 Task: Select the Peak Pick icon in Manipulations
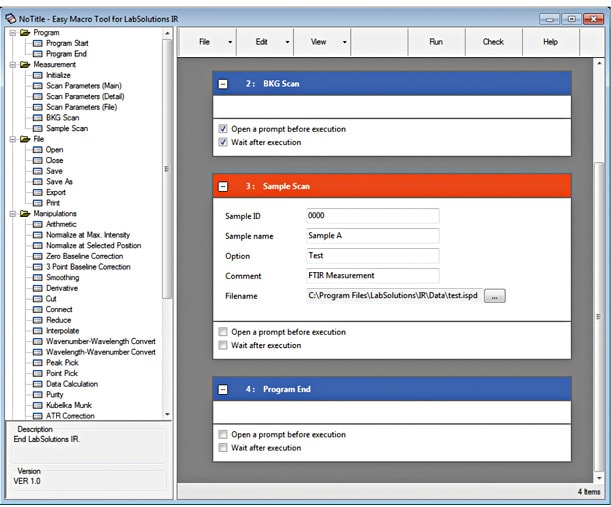pyautogui.click(x=37, y=362)
